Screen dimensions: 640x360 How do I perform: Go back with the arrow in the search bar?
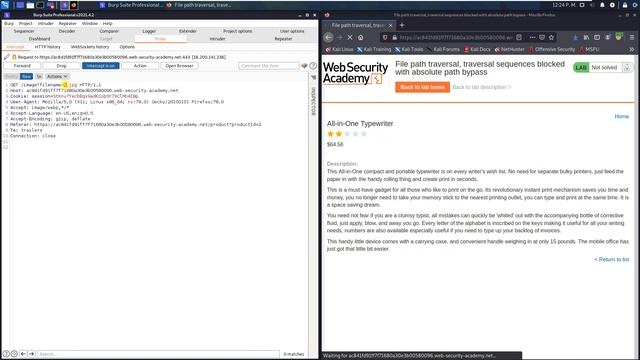(x=23, y=354)
